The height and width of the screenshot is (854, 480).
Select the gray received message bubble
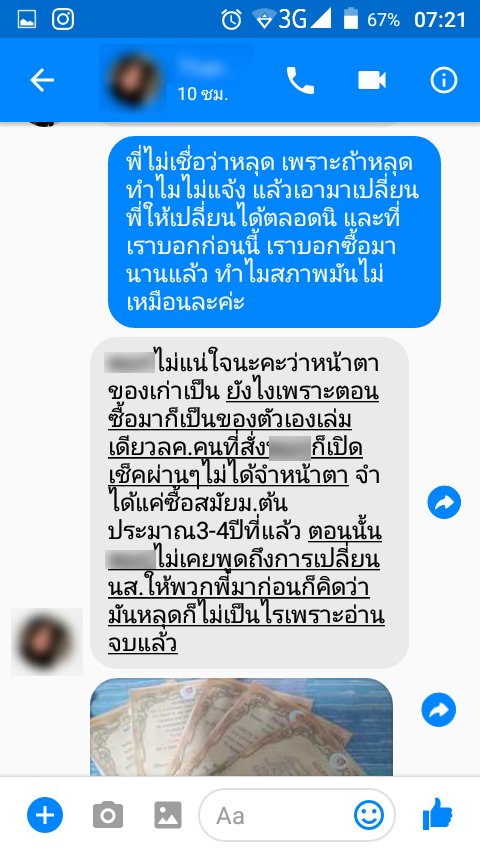(249, 503)
